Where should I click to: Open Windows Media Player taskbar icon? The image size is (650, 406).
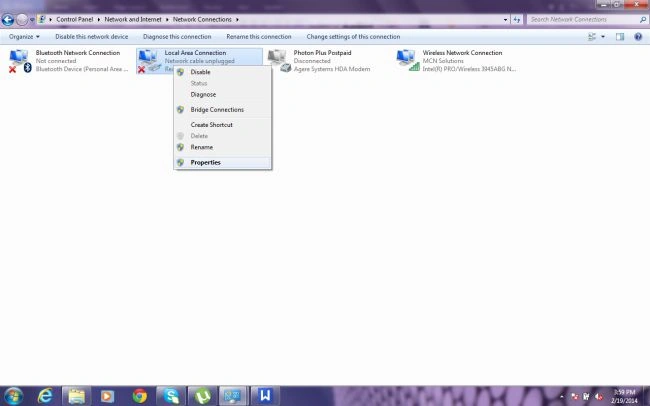107,396
